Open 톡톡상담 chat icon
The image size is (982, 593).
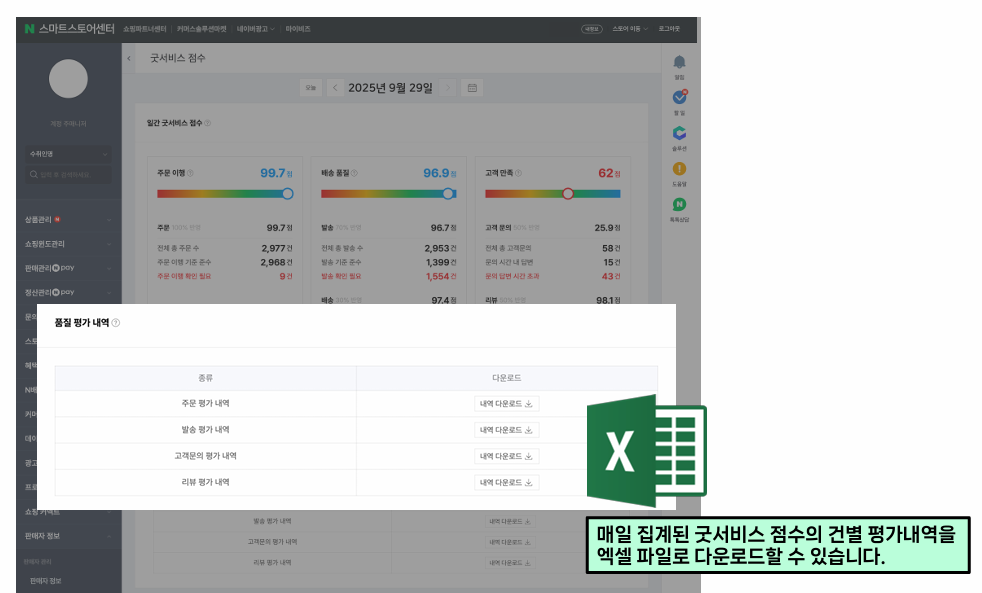(x=680, y=205)
